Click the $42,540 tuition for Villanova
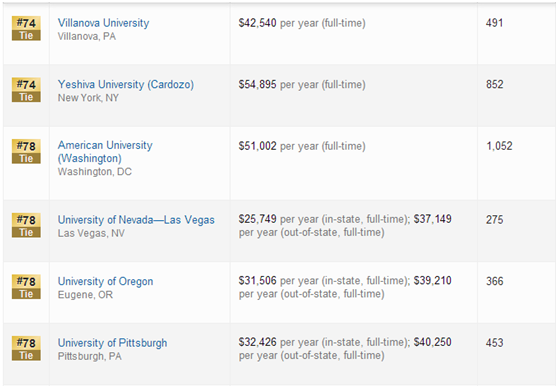558x388 pixels. pos(258,23)
